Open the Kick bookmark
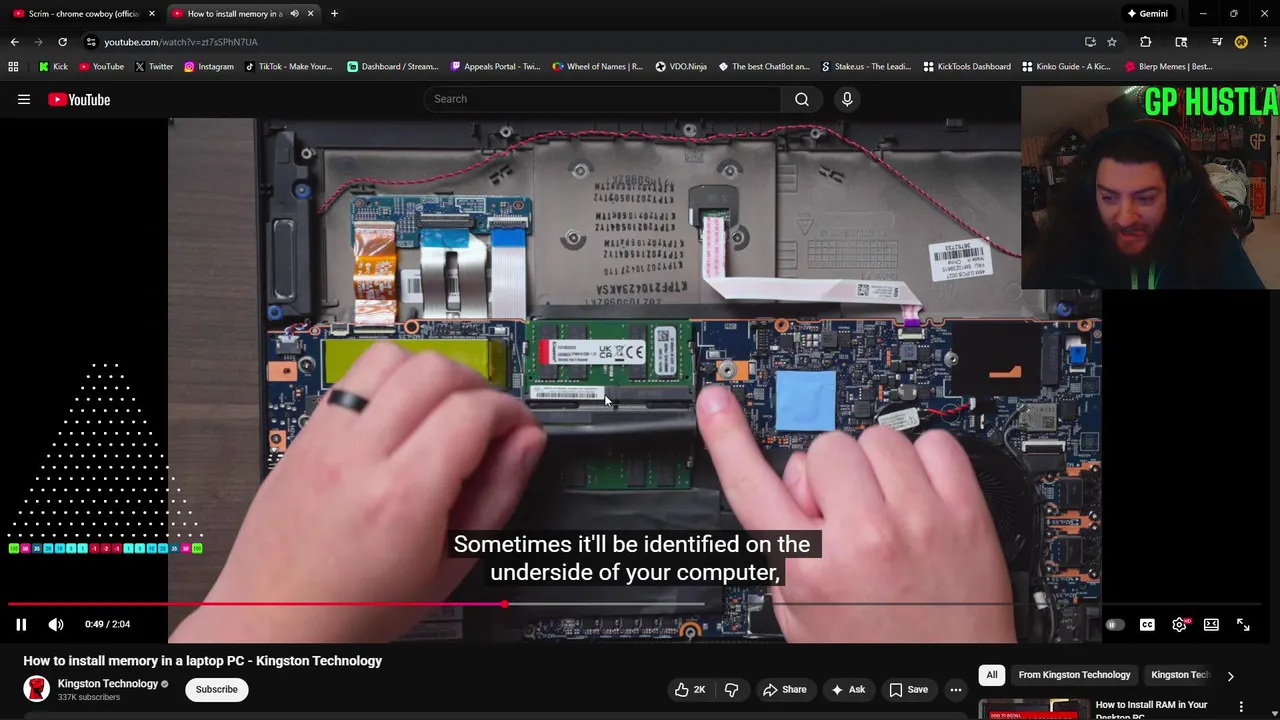The image size is (1280, 720). pyautogui.click(x=53, y=67)
